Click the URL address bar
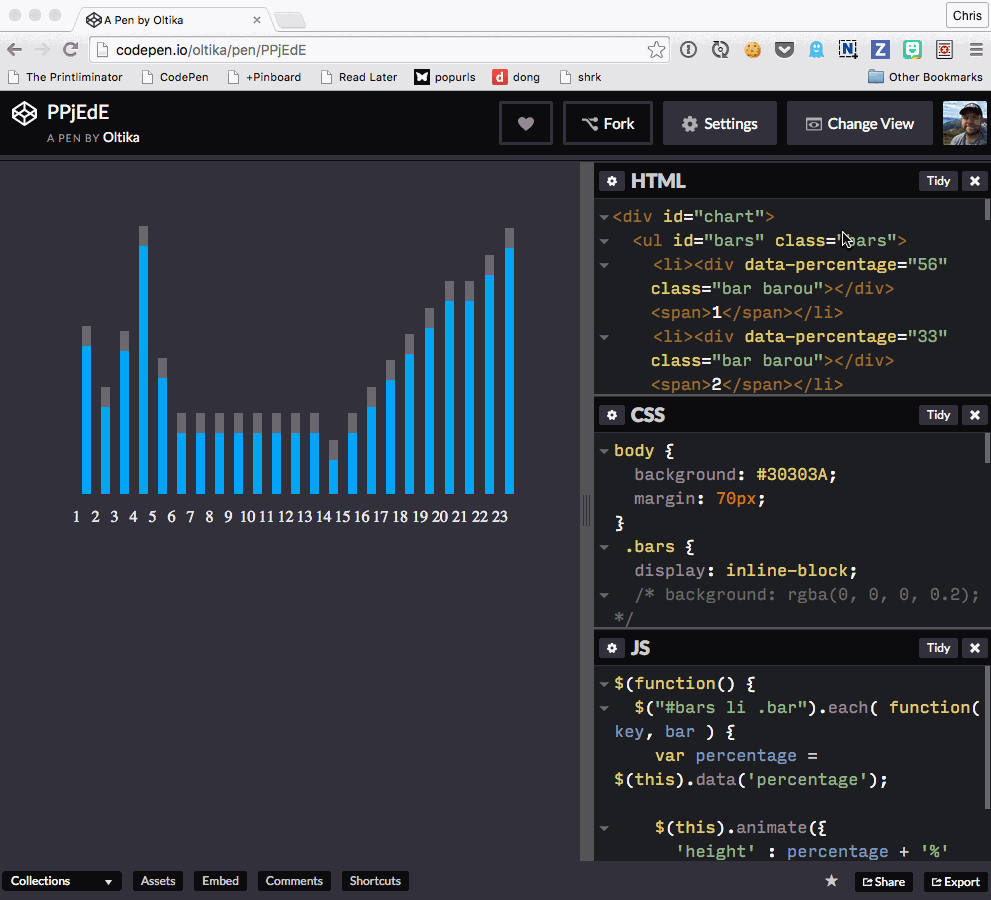 (378, 50)
